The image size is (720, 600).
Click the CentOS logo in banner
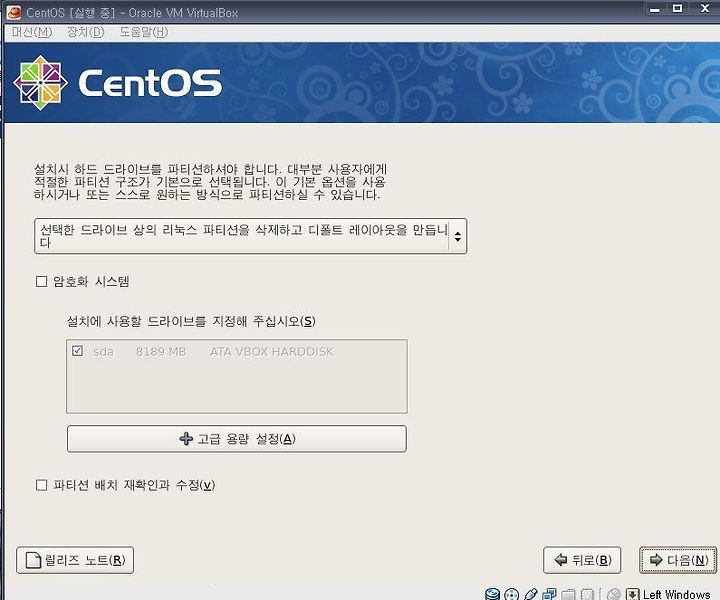tap(118, 83)
